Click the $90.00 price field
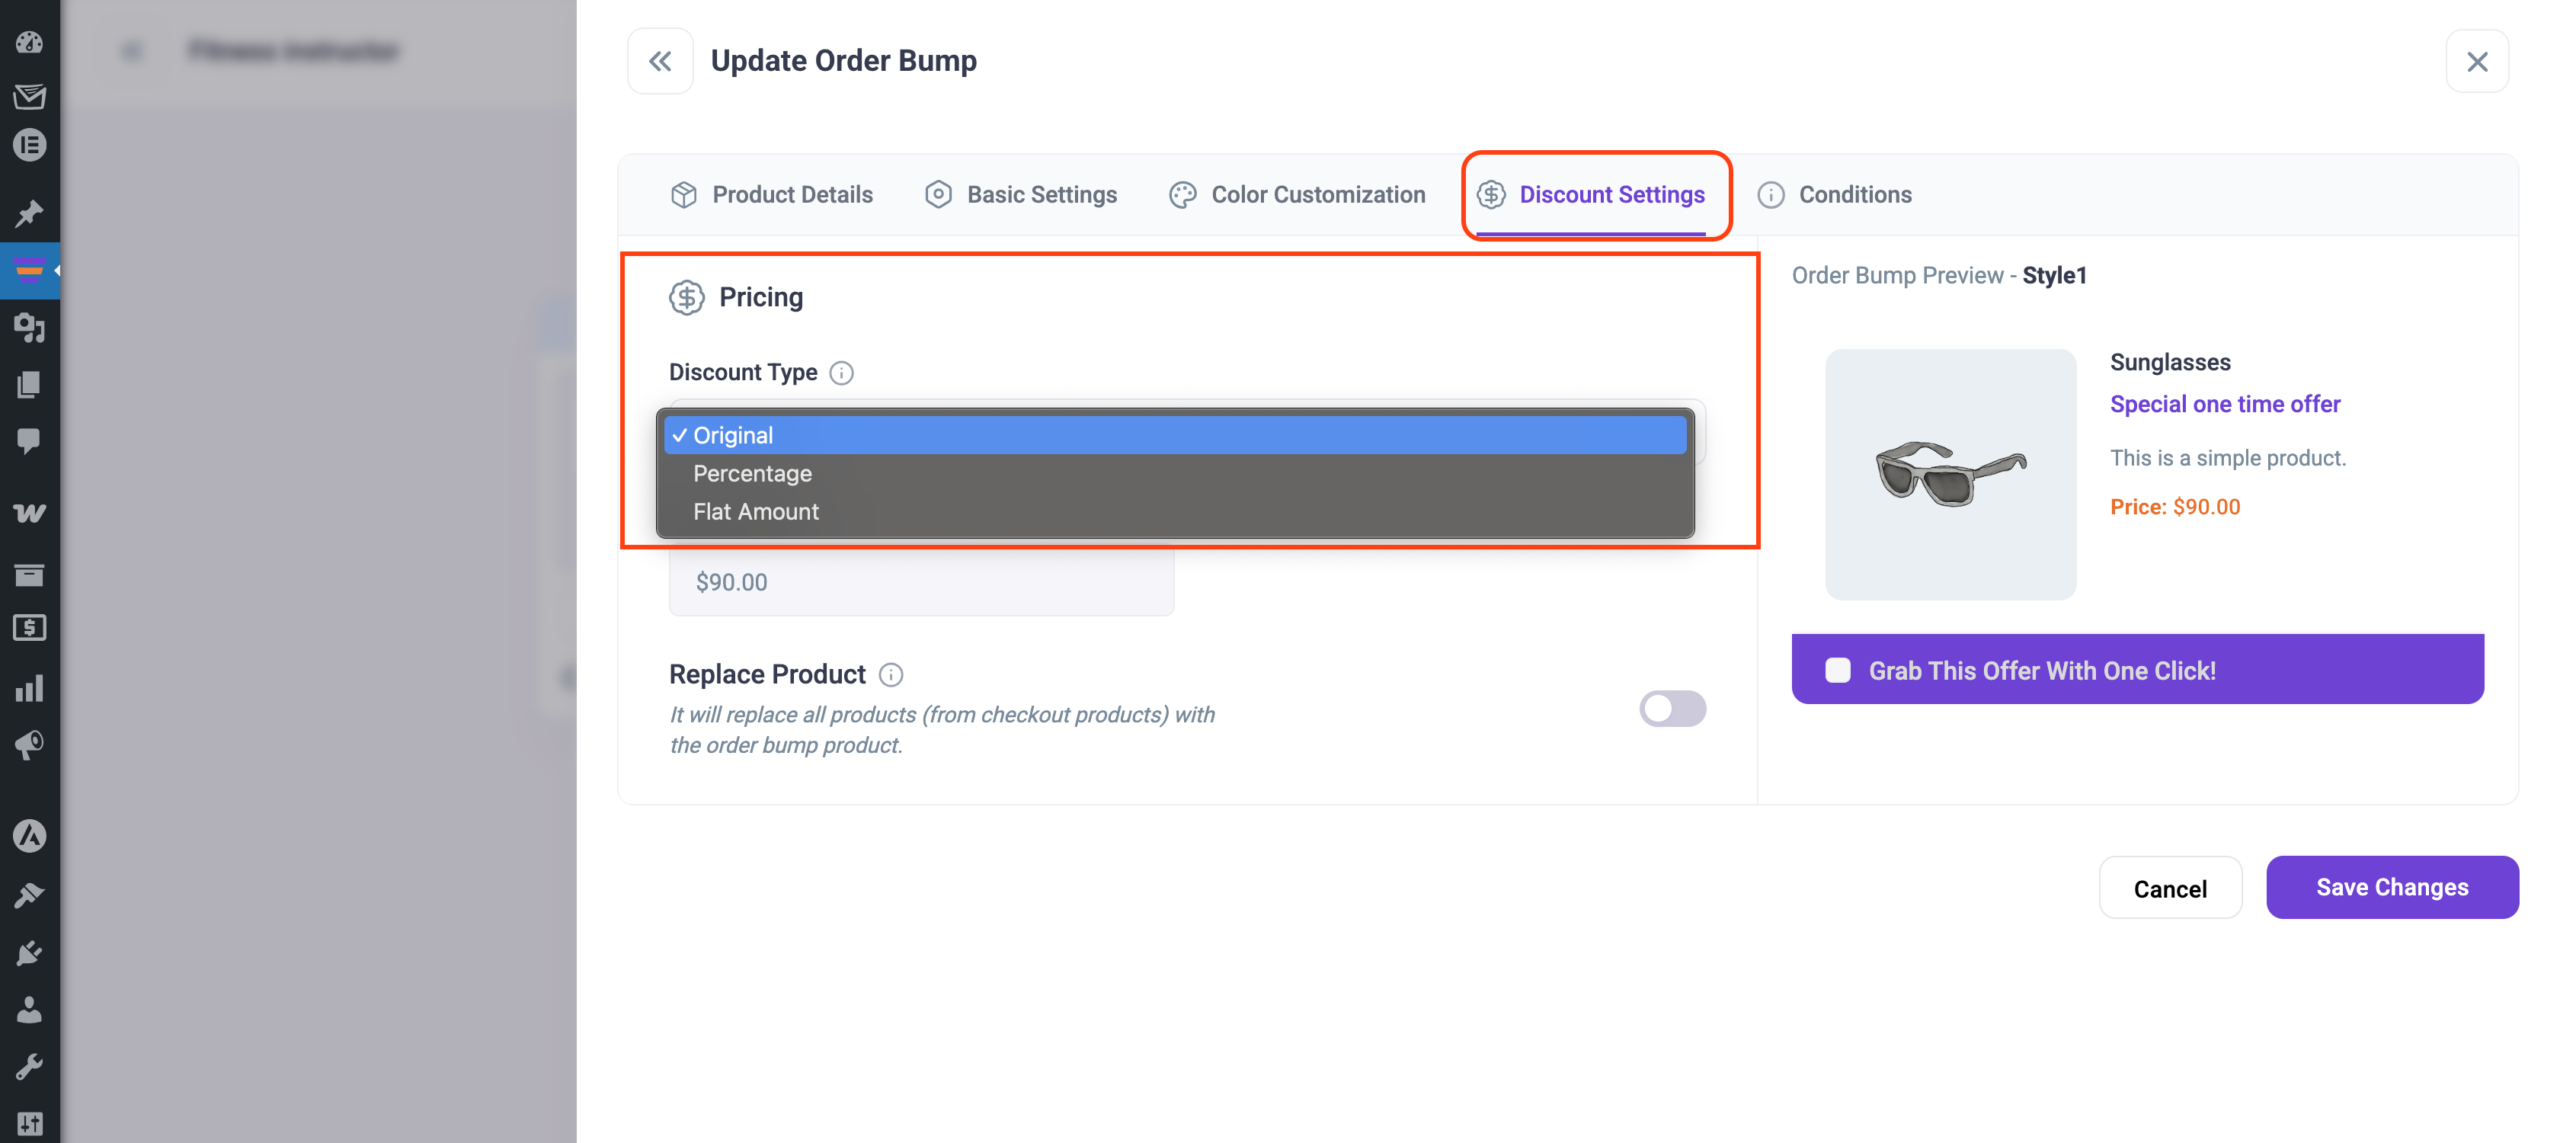Image resolution: width=2560 pixels, height=1143 pixels. 920,582
